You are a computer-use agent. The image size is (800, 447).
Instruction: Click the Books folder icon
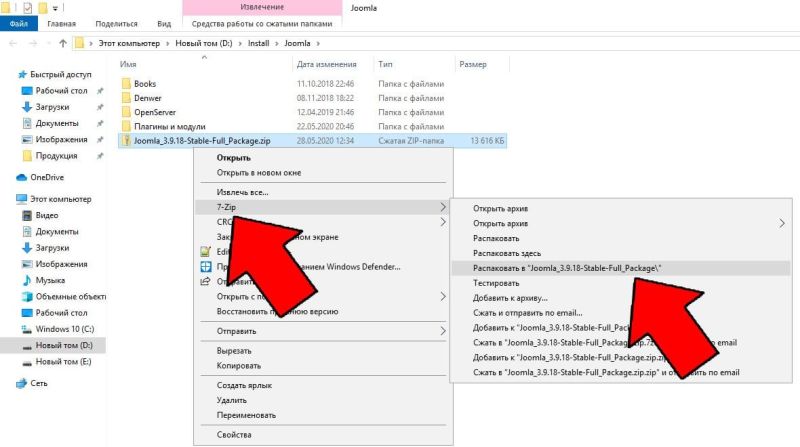(126, 84)
